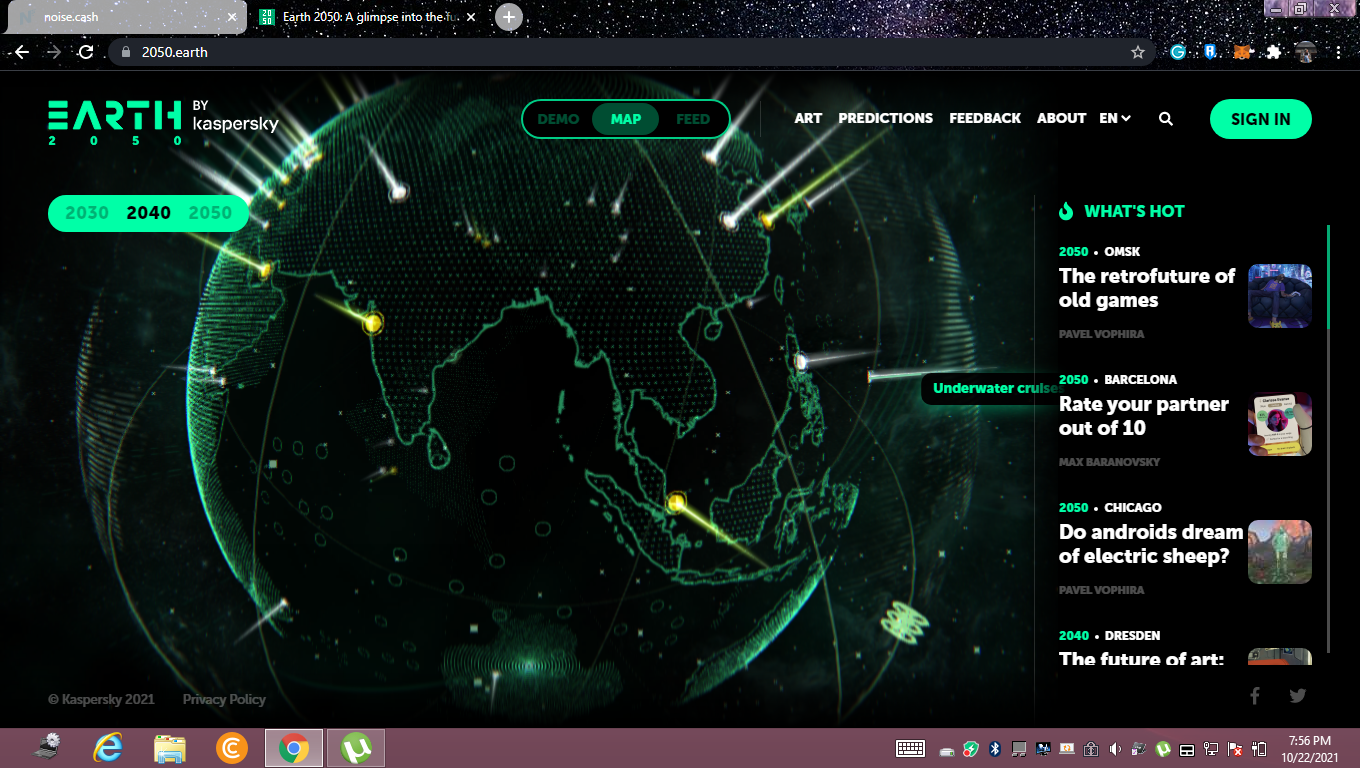This screenshot has height=768, width=1360.
Task: Open the blue shield R extension icon
Action: pyautogui.click(x=1209, y=52)
